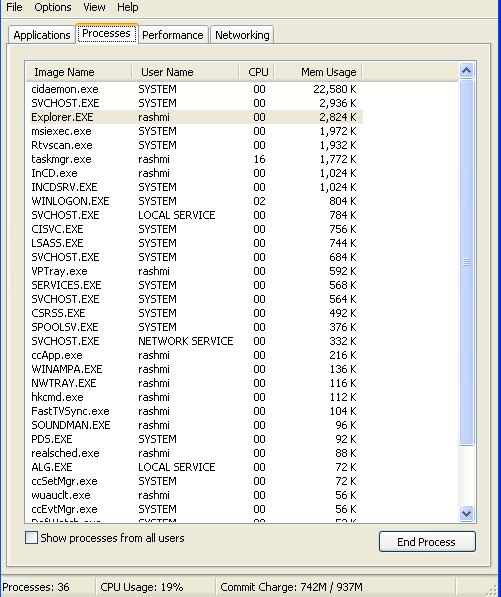The height and width of the screenshot is (597, 501).
Task: Sort processes by CPU column header
Action: (x=257, y=72)
